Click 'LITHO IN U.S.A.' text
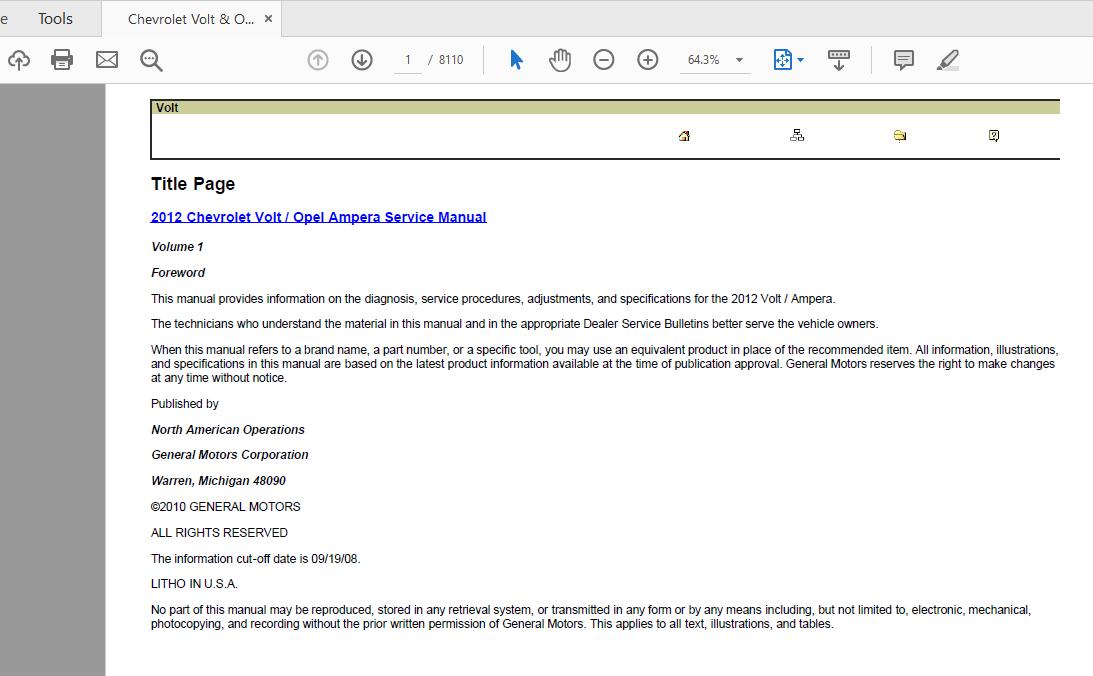 (194, 584)
